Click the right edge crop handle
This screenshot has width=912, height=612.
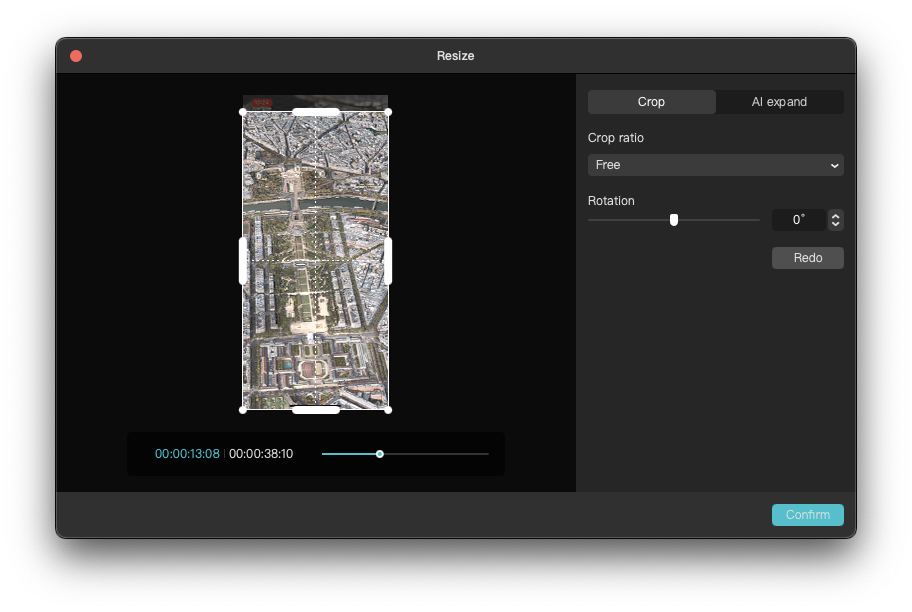click(x=388, y=261)
